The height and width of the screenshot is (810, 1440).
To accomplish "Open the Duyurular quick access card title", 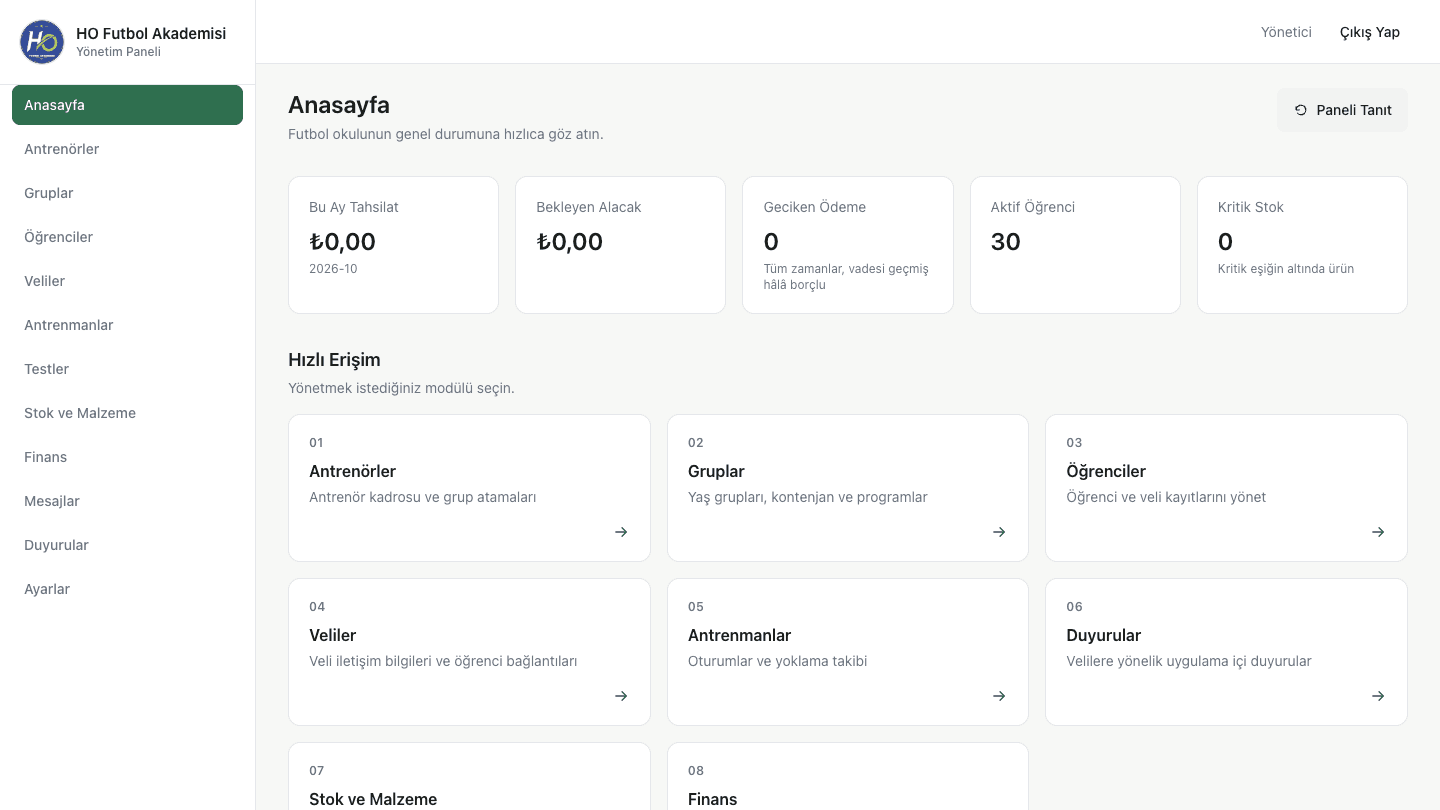I will click(x=1104, y=635).
